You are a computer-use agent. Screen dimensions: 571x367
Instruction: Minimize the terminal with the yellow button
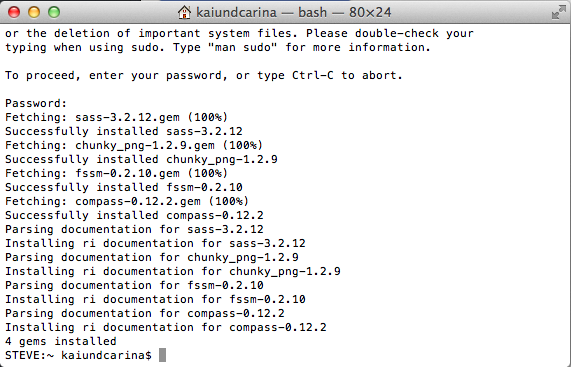34,12
